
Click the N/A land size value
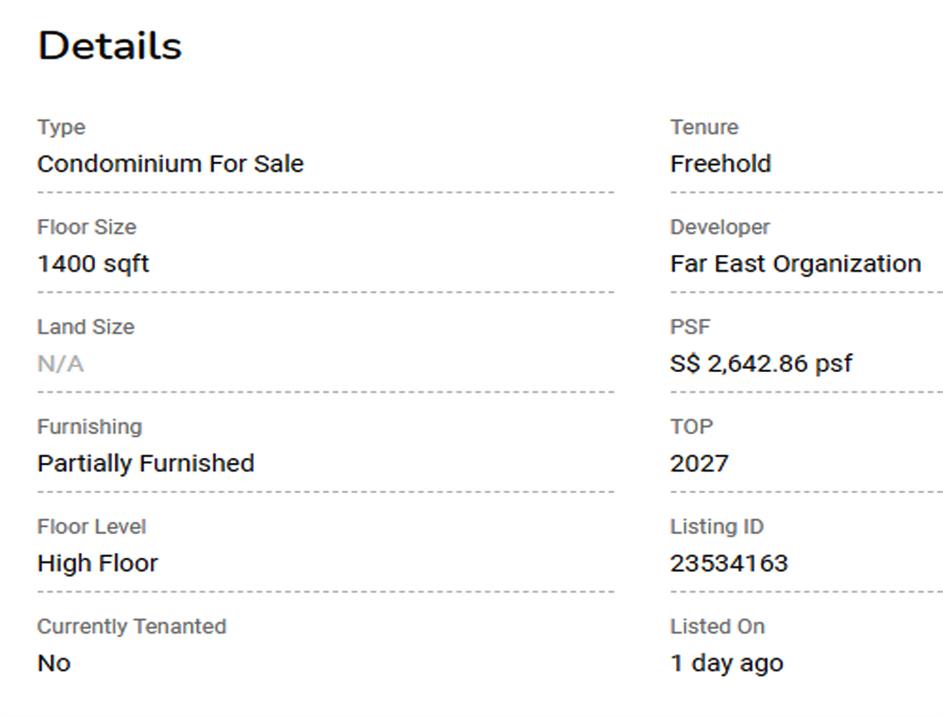pos(60,364)
